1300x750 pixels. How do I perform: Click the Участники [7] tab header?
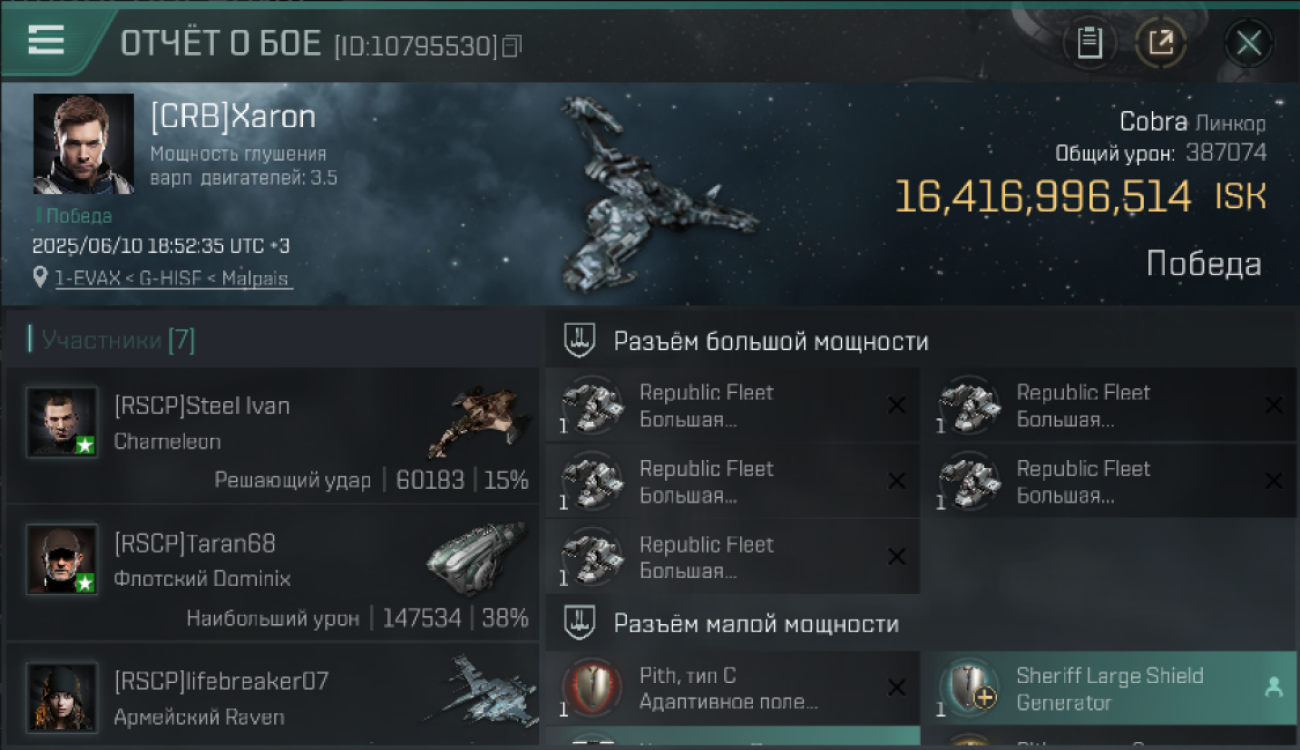pyautogui.click(x=112, y=340)
